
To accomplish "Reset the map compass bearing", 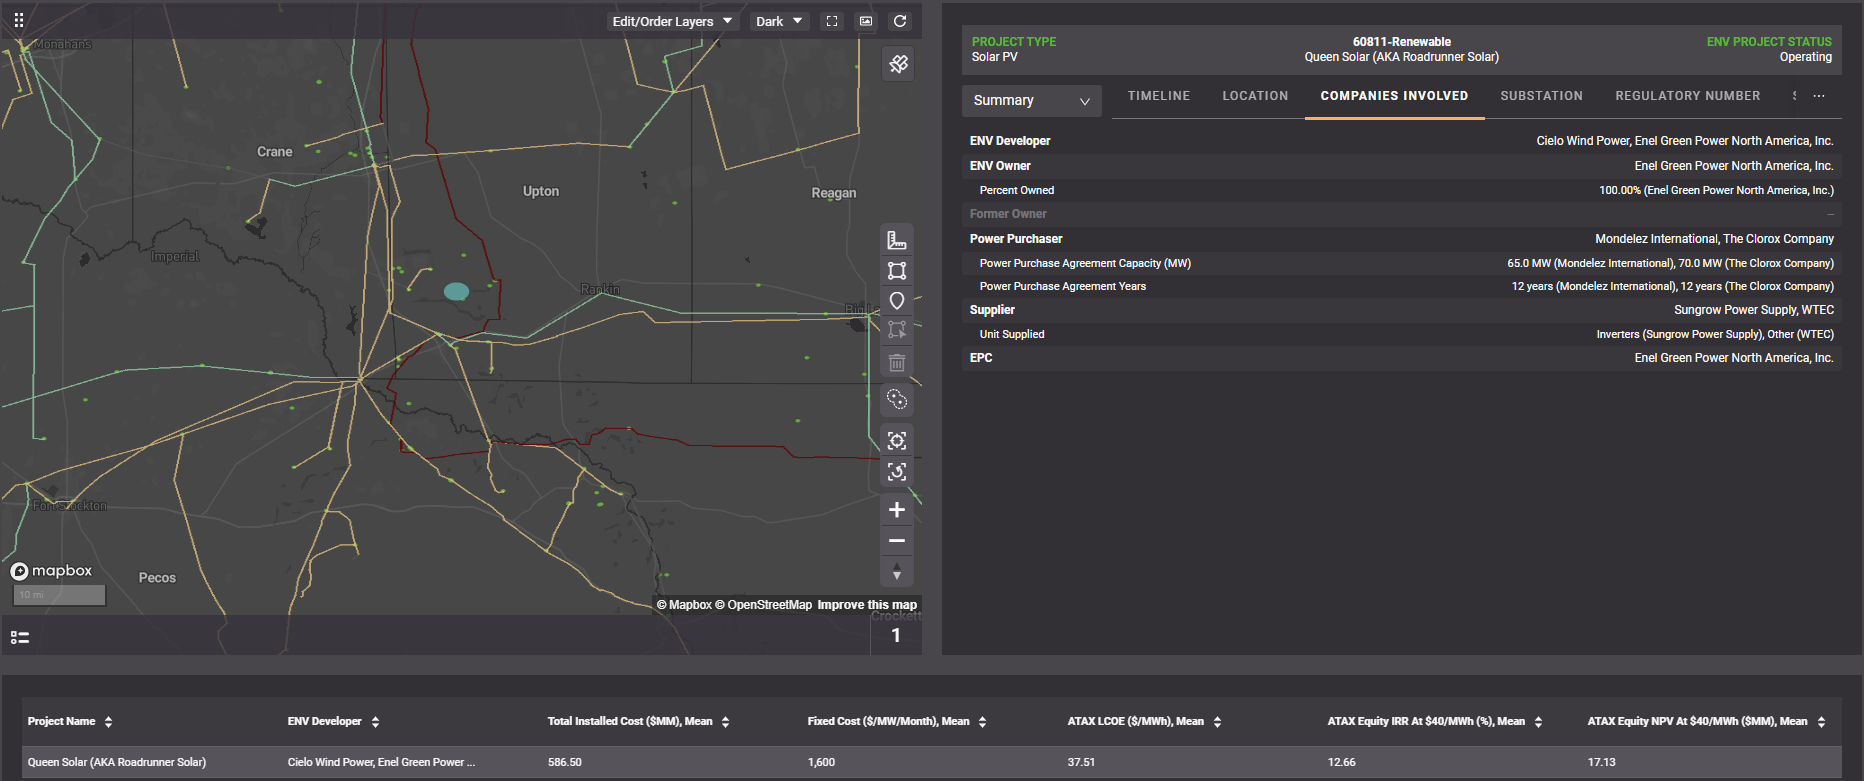I will coord(897,572).
